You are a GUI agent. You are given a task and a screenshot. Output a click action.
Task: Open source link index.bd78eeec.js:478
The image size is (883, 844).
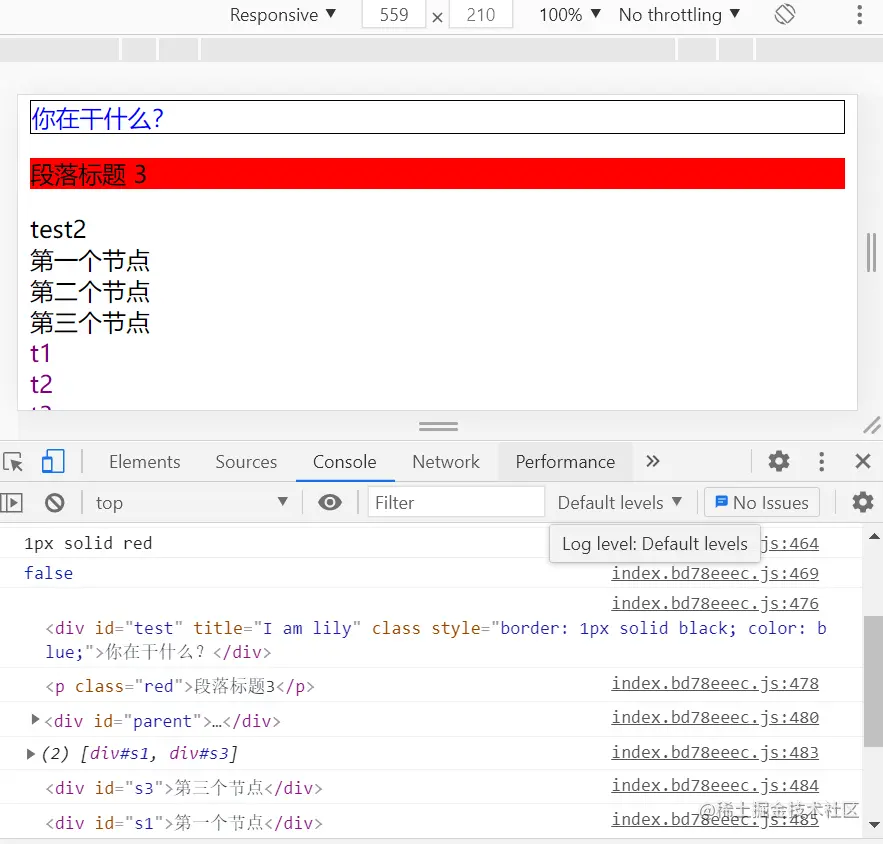[715, 683]
